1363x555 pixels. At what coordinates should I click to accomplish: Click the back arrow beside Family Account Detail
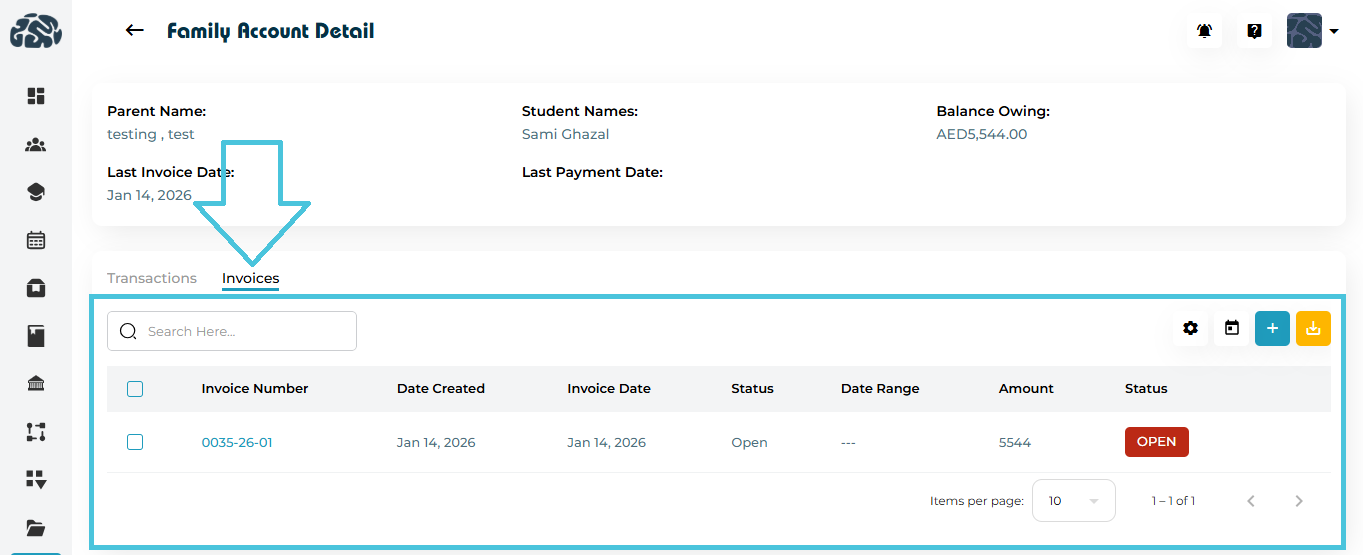click(x=135, y=31)
